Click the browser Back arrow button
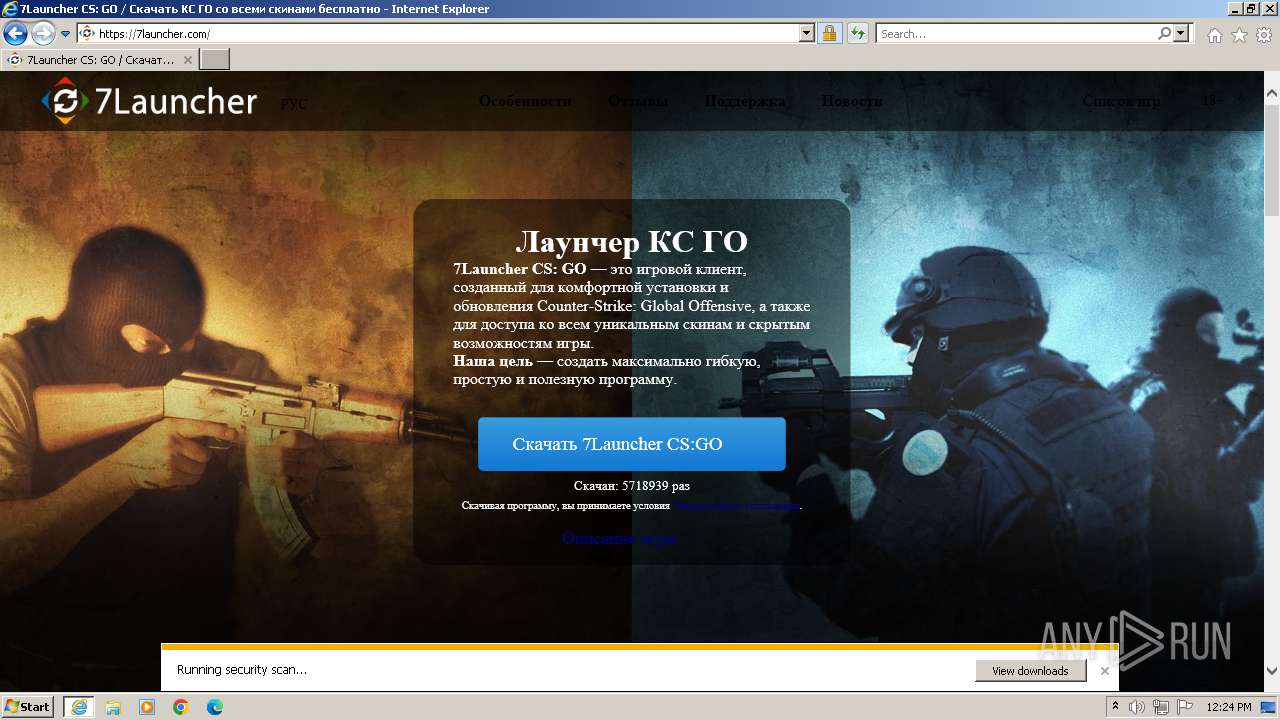The height and width of the screenshot is (720, 1280). pos(15,34)
